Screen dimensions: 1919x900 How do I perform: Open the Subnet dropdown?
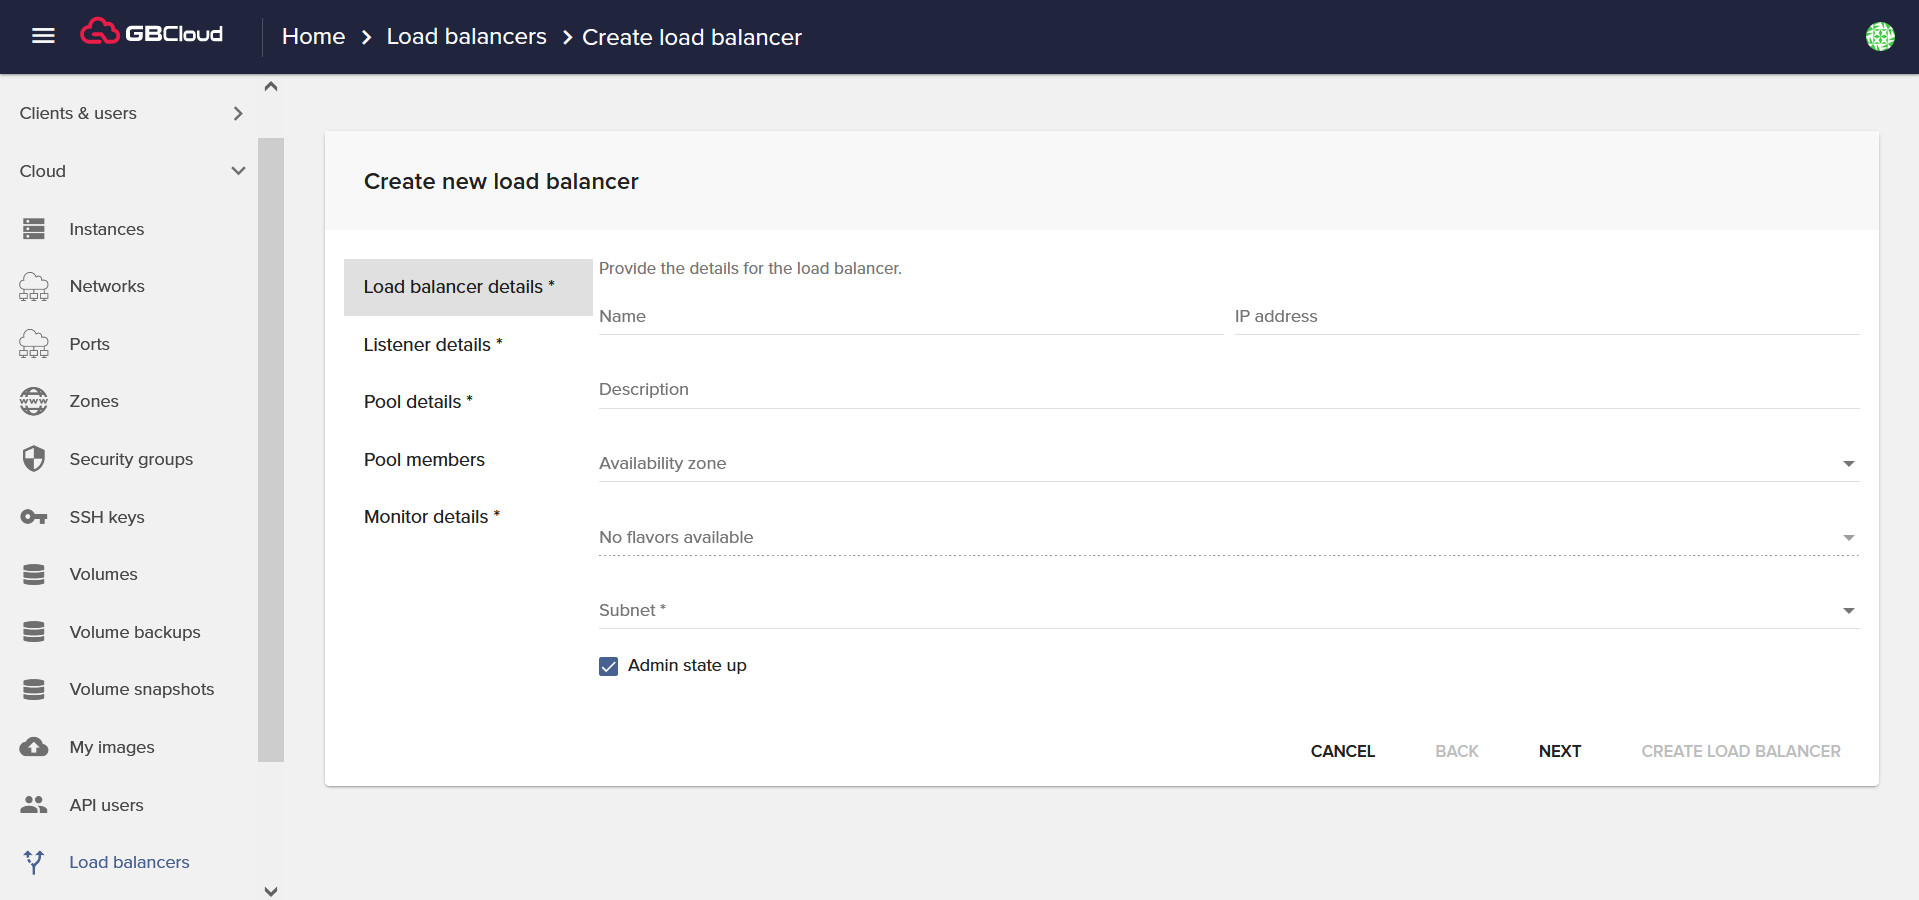(1228, 610)
